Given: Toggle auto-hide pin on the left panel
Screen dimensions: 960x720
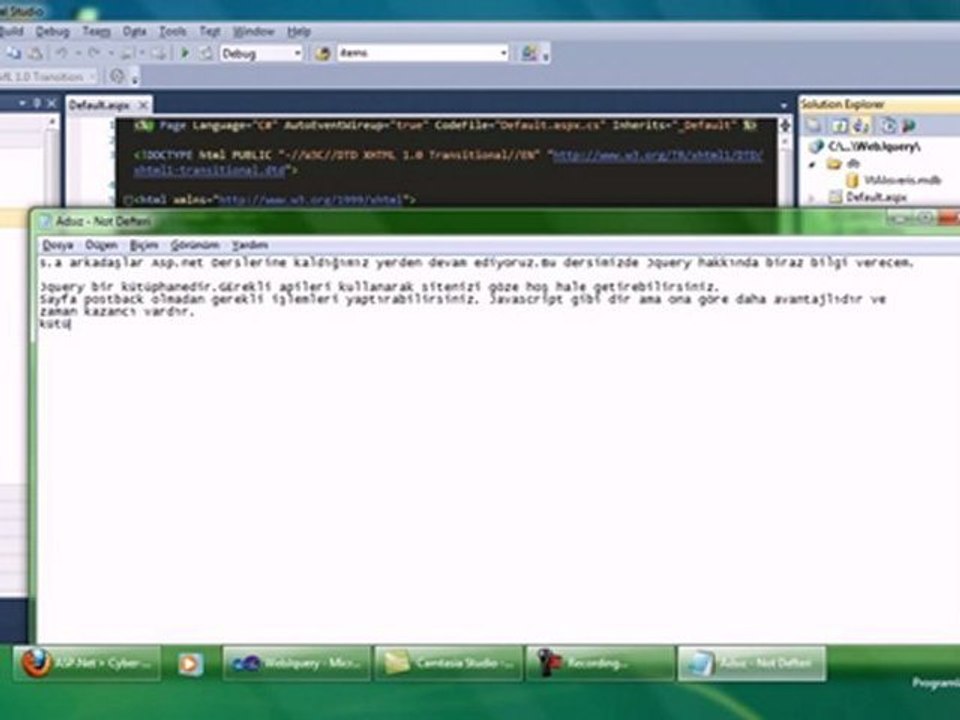Looking at the screenshot, I should tap(37, 103).
